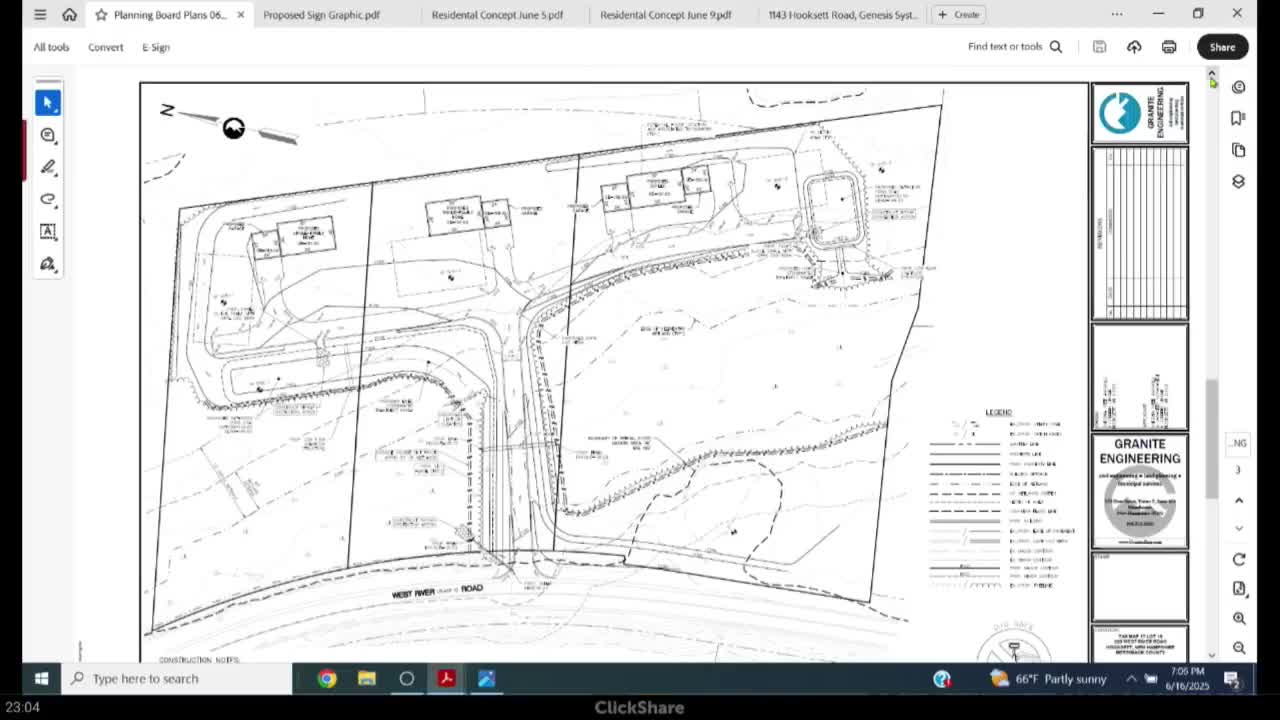The image size is (1280, 720).
Task: Go to the Acrobat Home view
Action: 69,15
